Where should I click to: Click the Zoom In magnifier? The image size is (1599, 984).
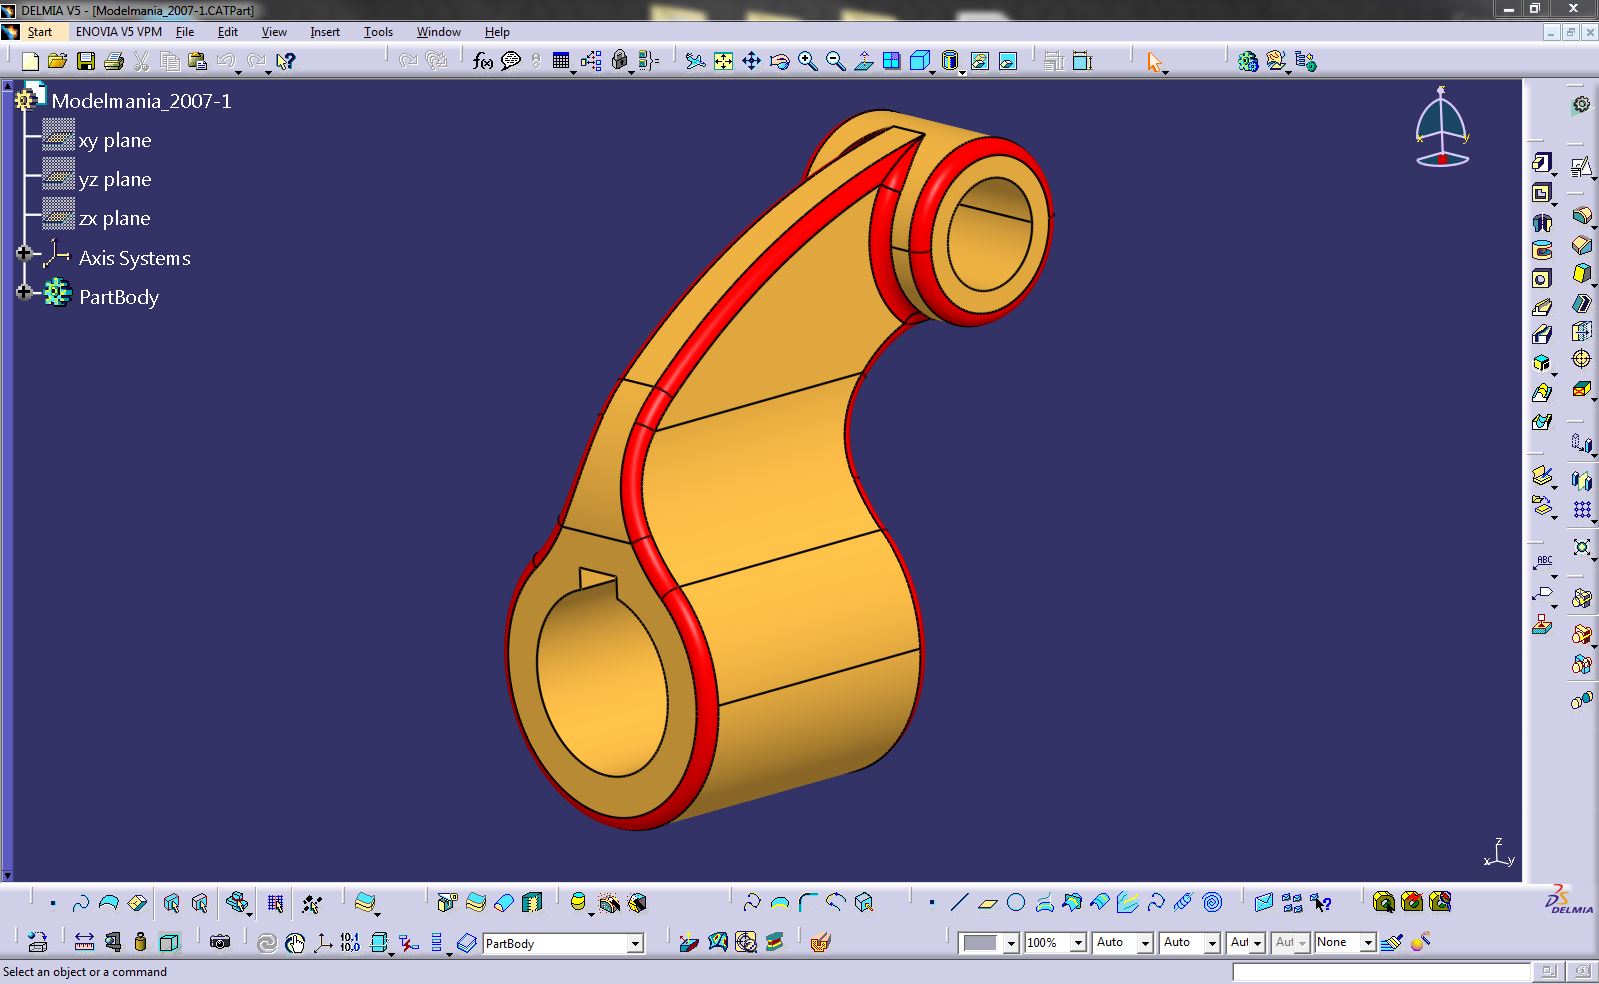point(807,62)
